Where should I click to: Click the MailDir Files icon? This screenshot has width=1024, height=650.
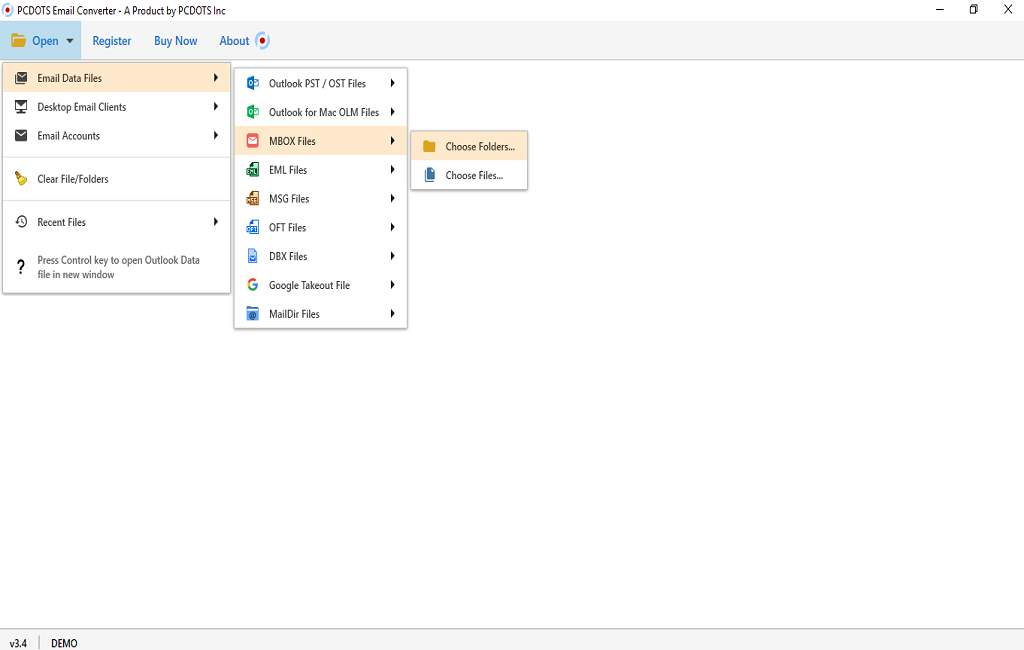[x=252, y=314]
